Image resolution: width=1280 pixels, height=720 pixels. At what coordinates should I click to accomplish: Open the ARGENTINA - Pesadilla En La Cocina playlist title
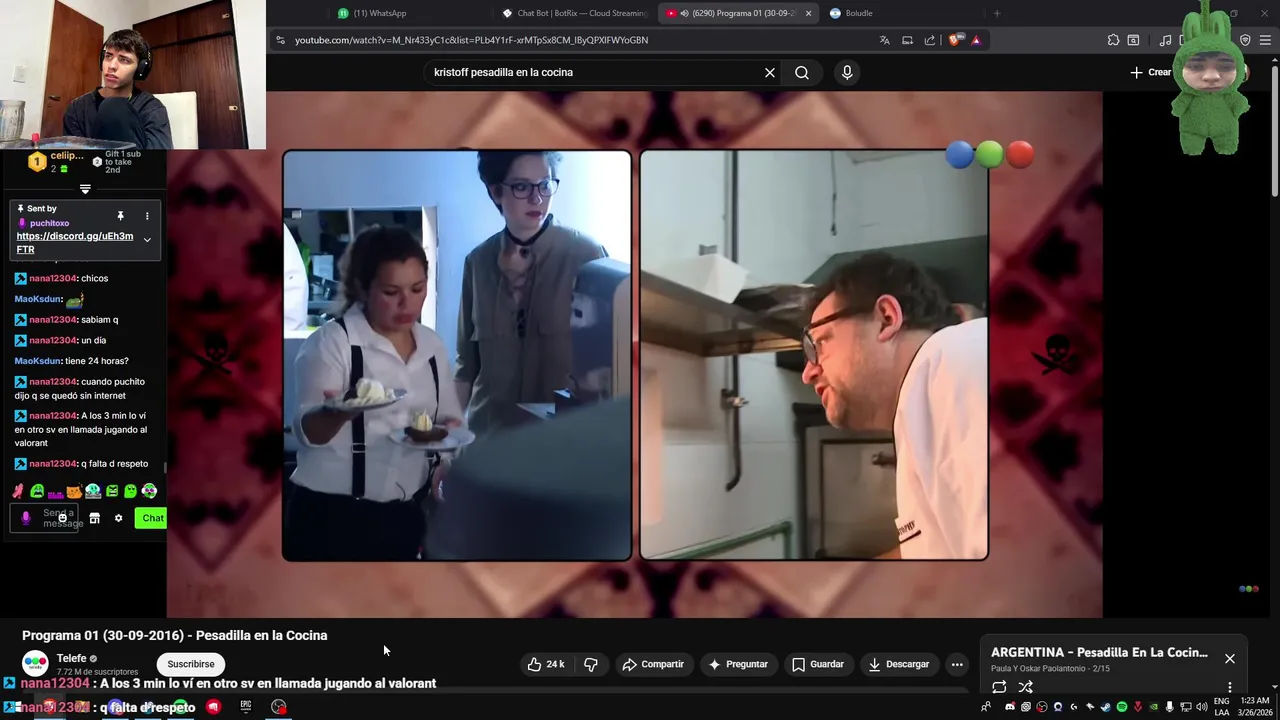(x=1099, y=652)
